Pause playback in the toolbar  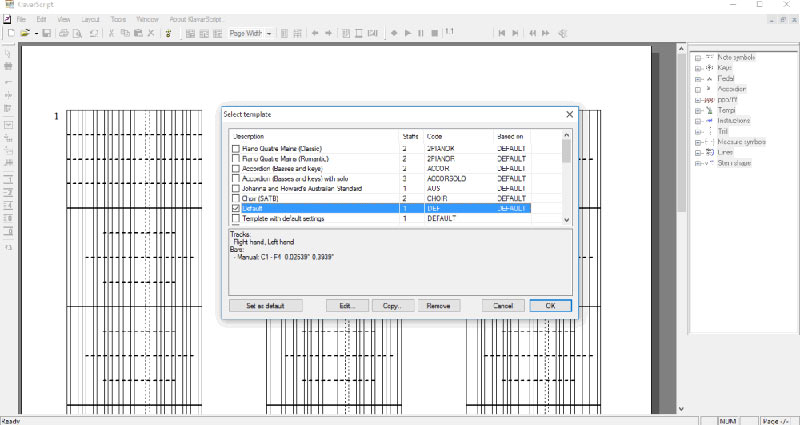(x=421, y=33)
